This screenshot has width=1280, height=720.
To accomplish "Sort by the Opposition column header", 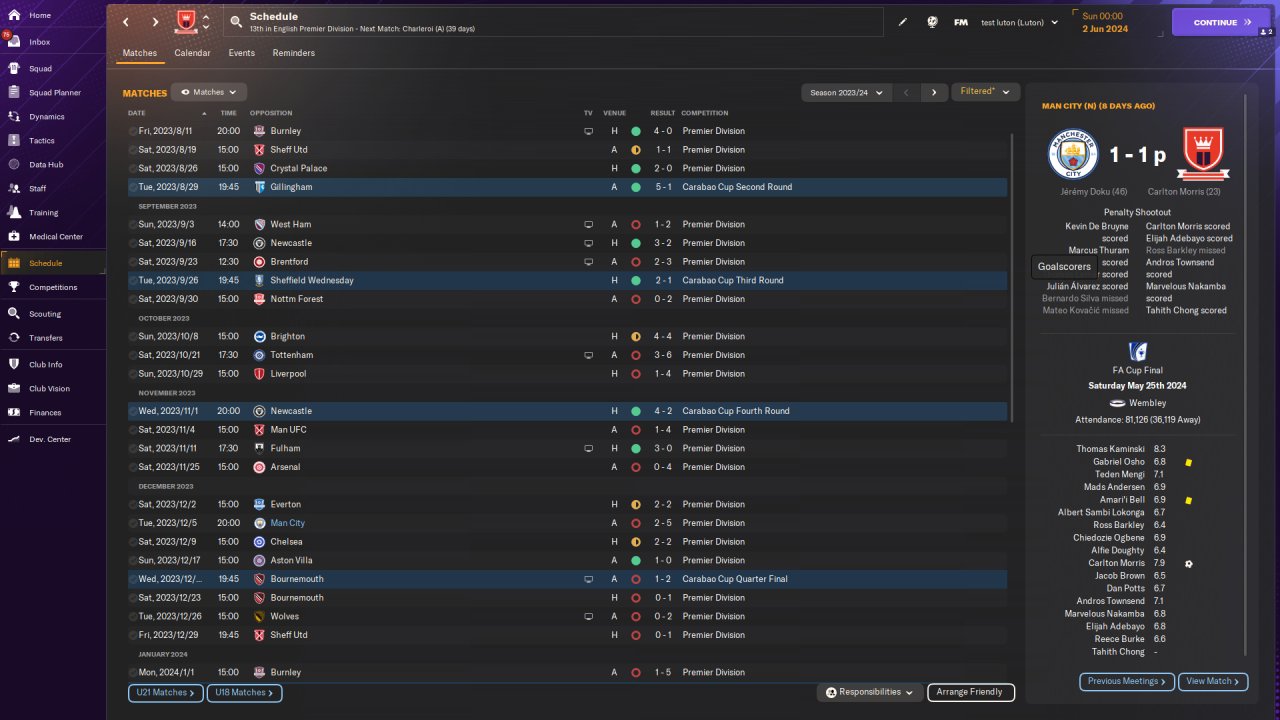I will coord(271,113).
